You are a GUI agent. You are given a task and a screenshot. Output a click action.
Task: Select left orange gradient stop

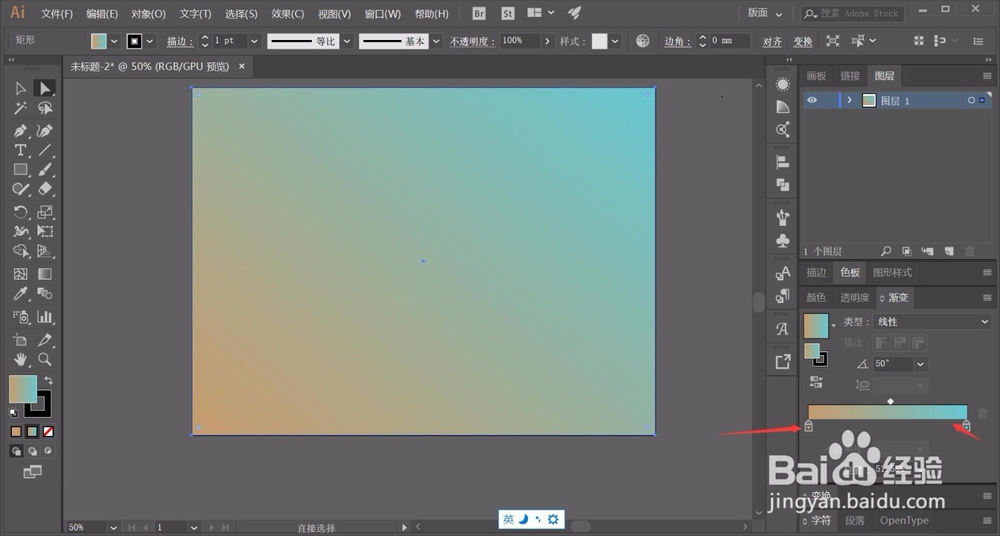[809, 426]
